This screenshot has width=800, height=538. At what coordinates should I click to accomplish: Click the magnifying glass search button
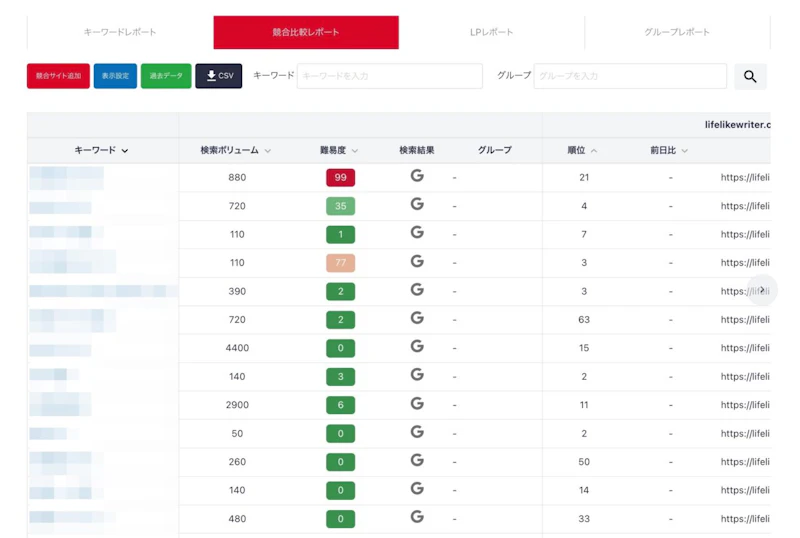750,76
